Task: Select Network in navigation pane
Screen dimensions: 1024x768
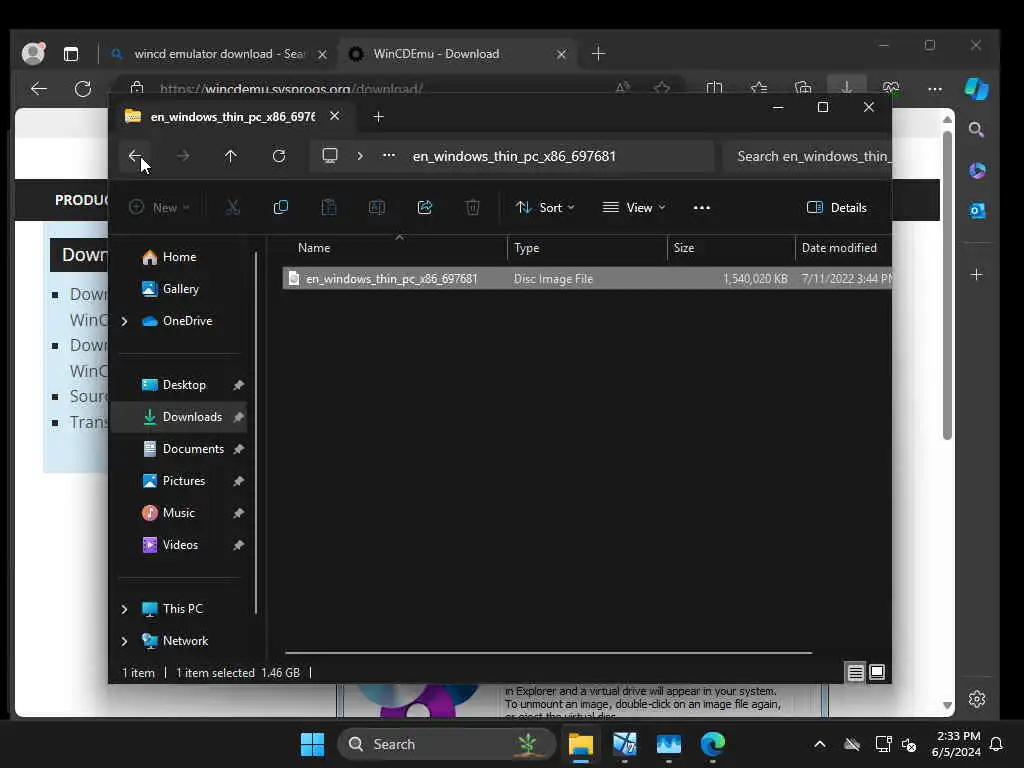Action: [185, 641]
